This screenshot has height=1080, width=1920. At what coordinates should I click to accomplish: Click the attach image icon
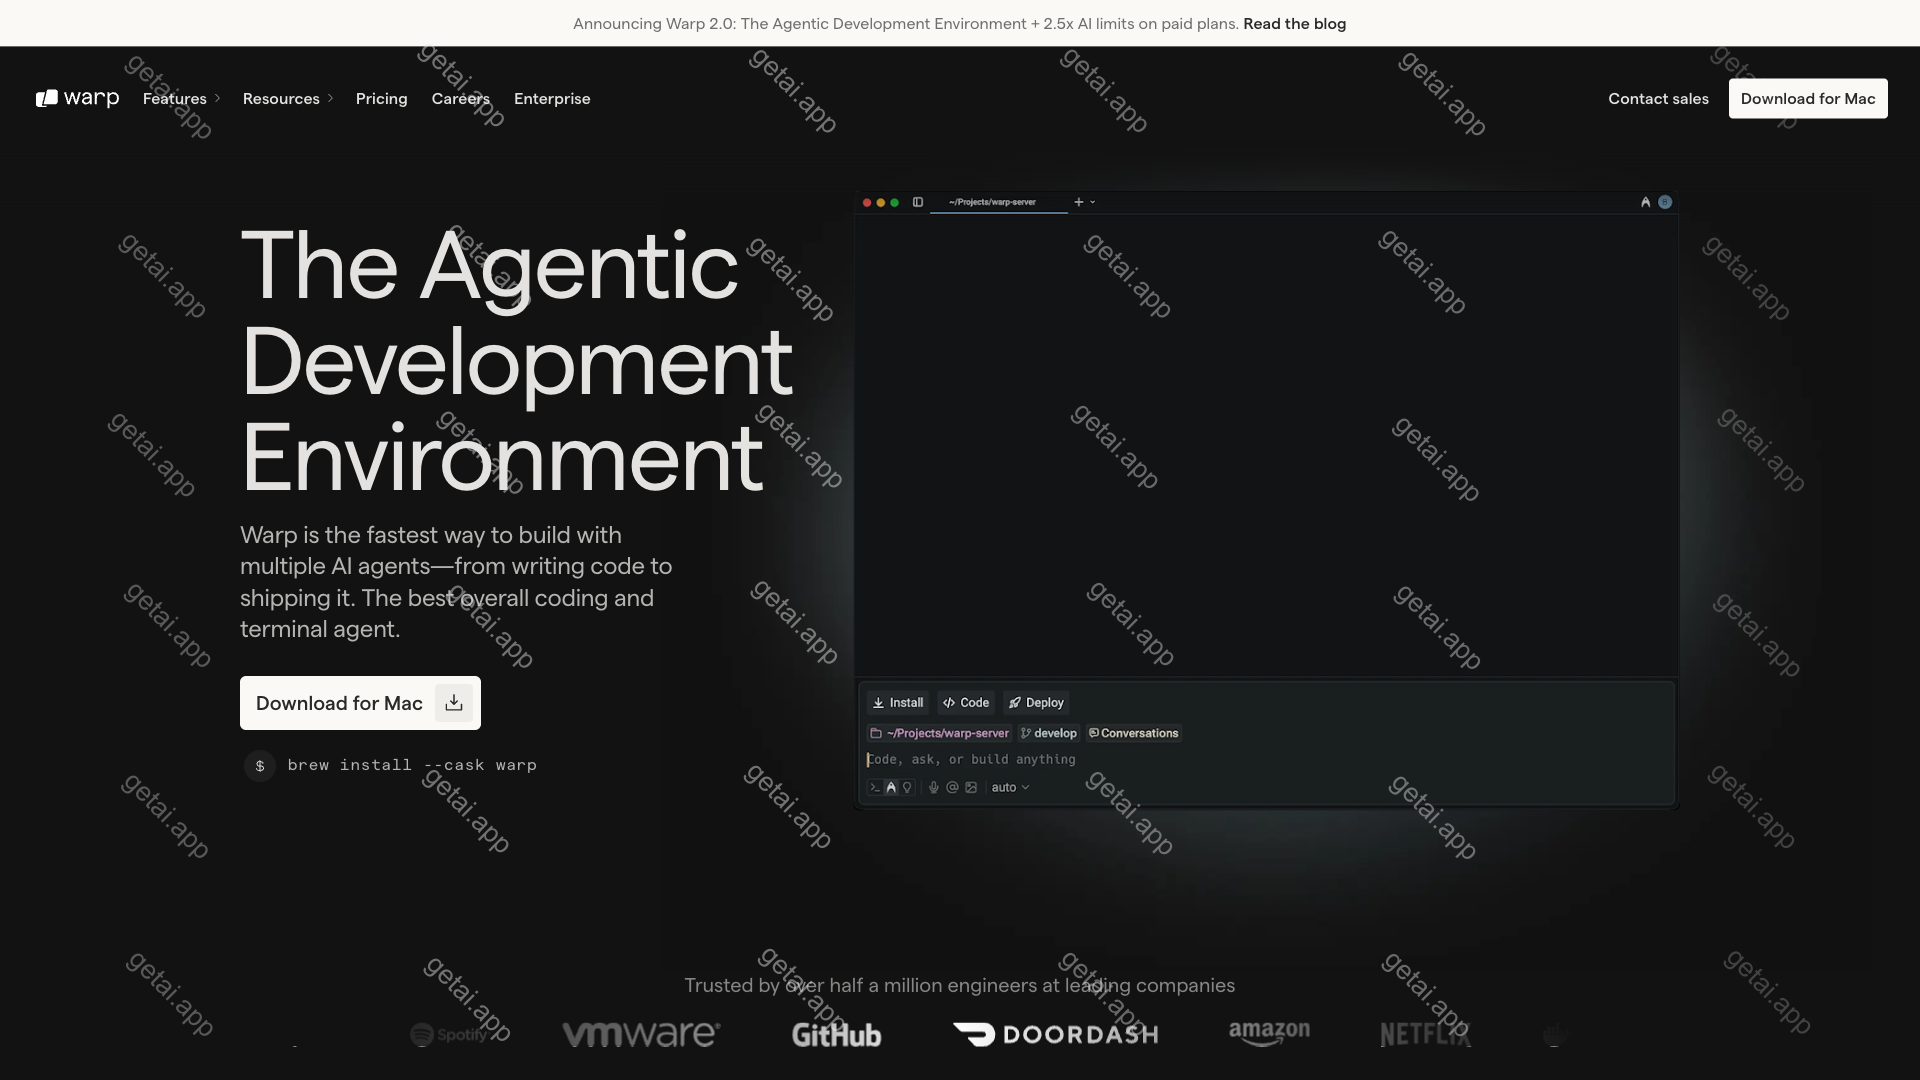point(971,788)
